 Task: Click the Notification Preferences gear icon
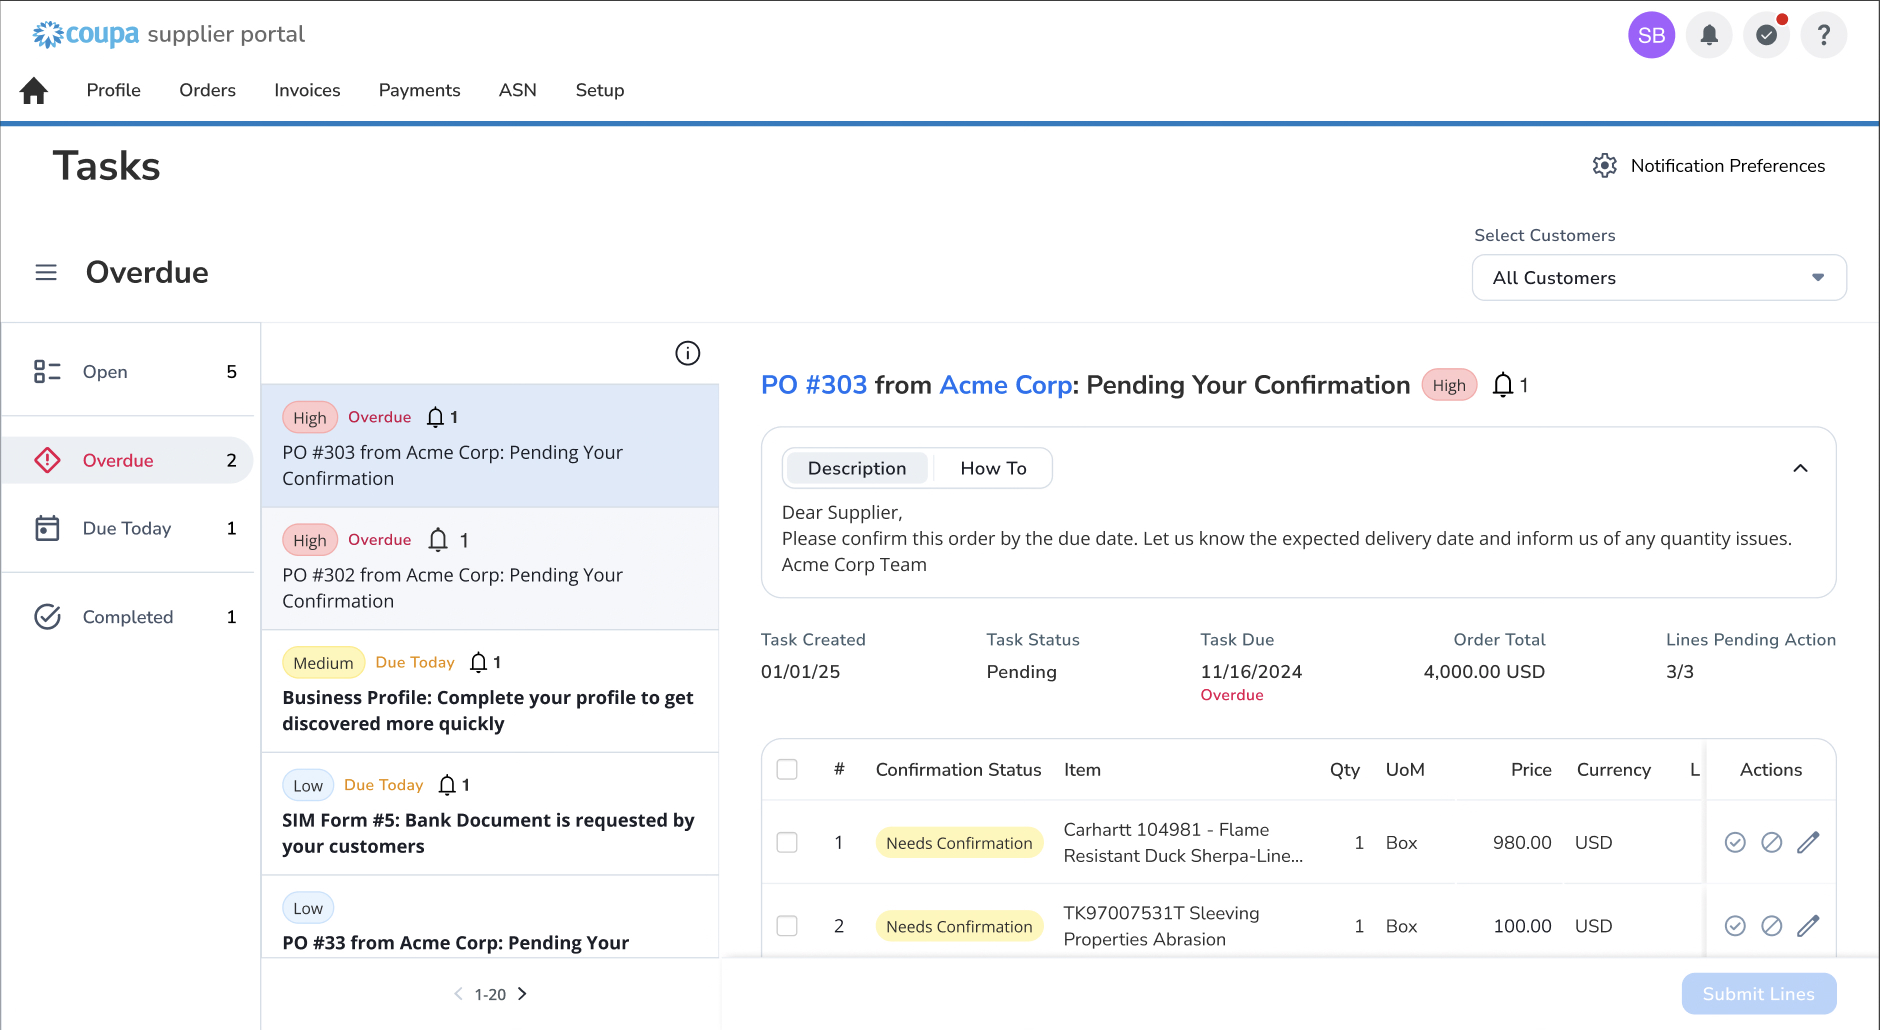[1604, 166]
